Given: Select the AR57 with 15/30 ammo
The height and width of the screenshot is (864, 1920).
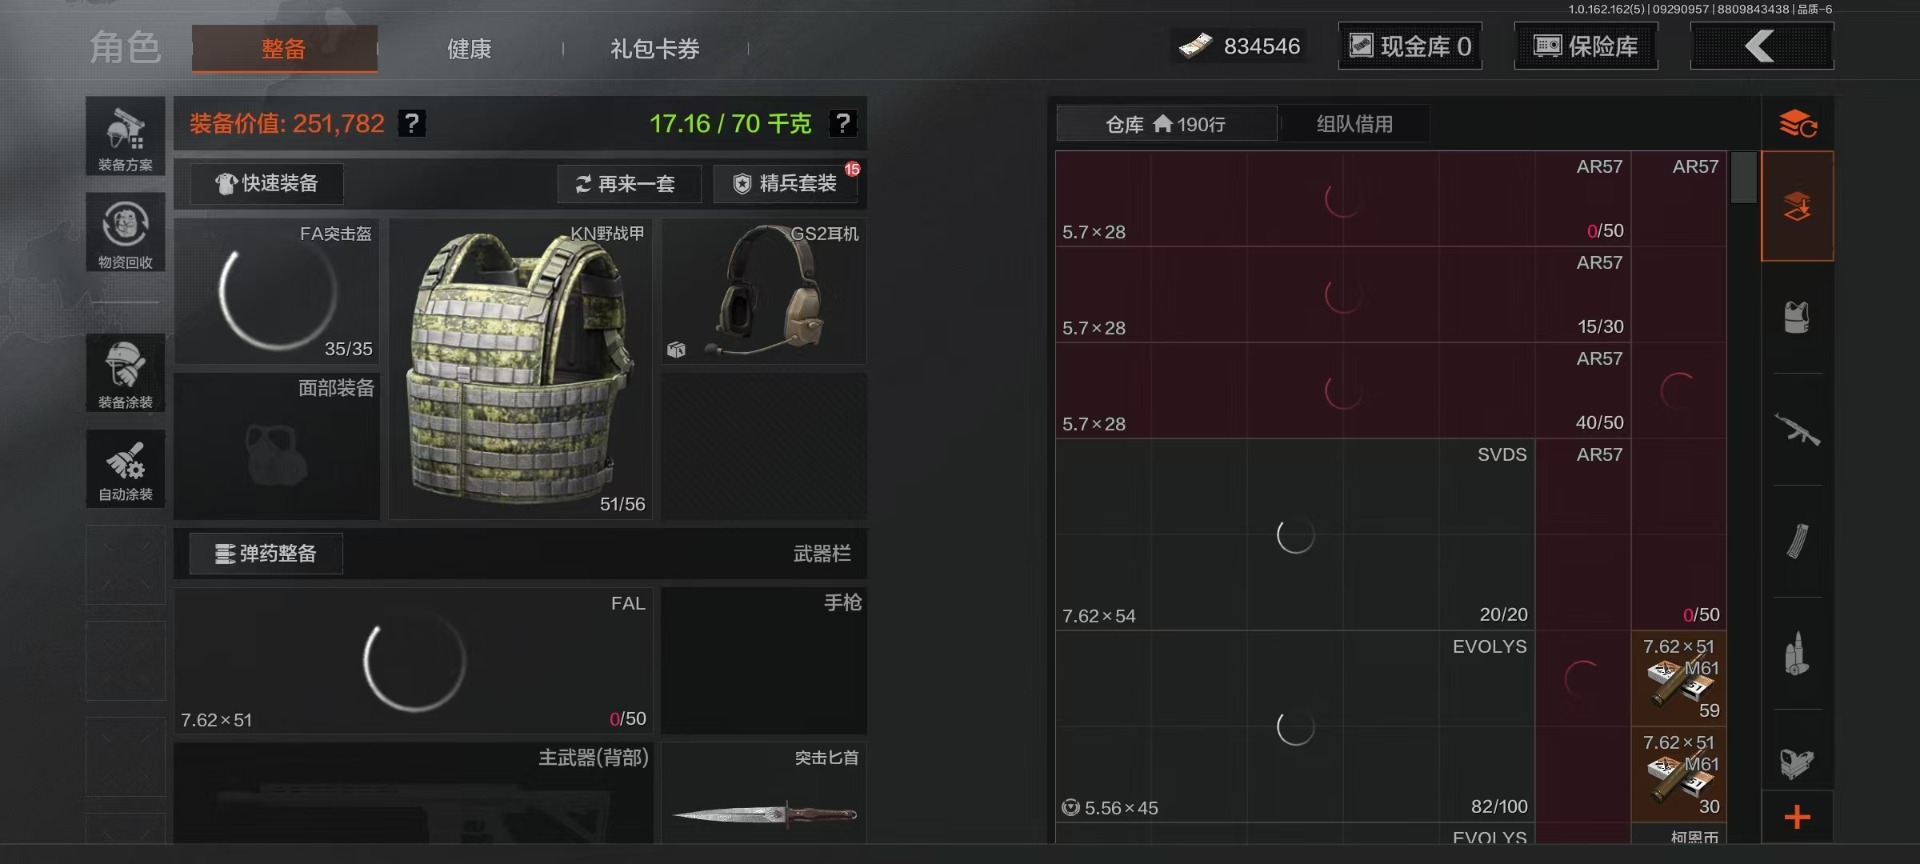Looking at the screenshot, I should pos(1343,295).
